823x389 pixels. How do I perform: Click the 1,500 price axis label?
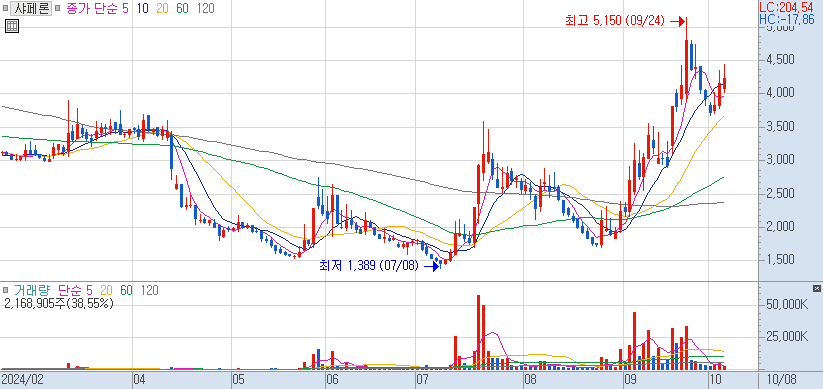click(x=779, y=260)
